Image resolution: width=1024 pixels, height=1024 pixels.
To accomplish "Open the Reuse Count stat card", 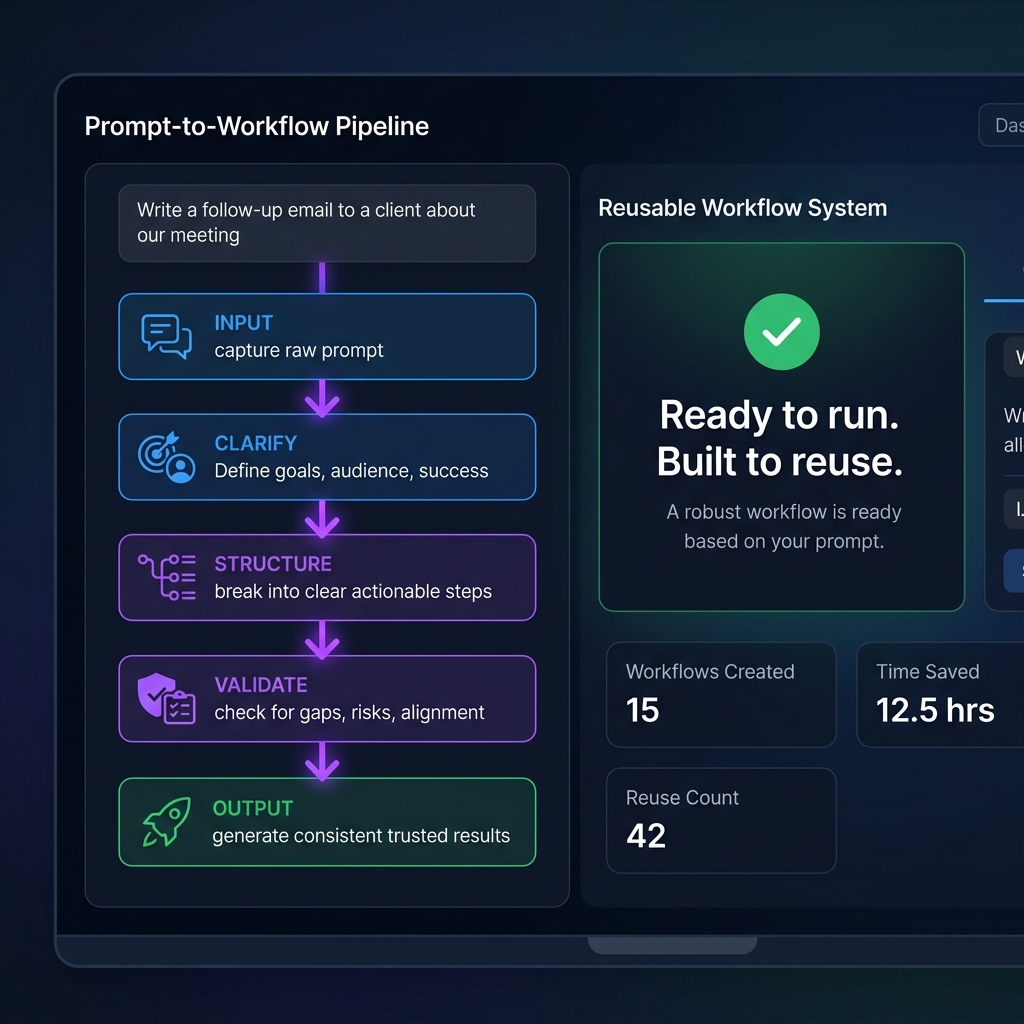I will pos(721,821).
